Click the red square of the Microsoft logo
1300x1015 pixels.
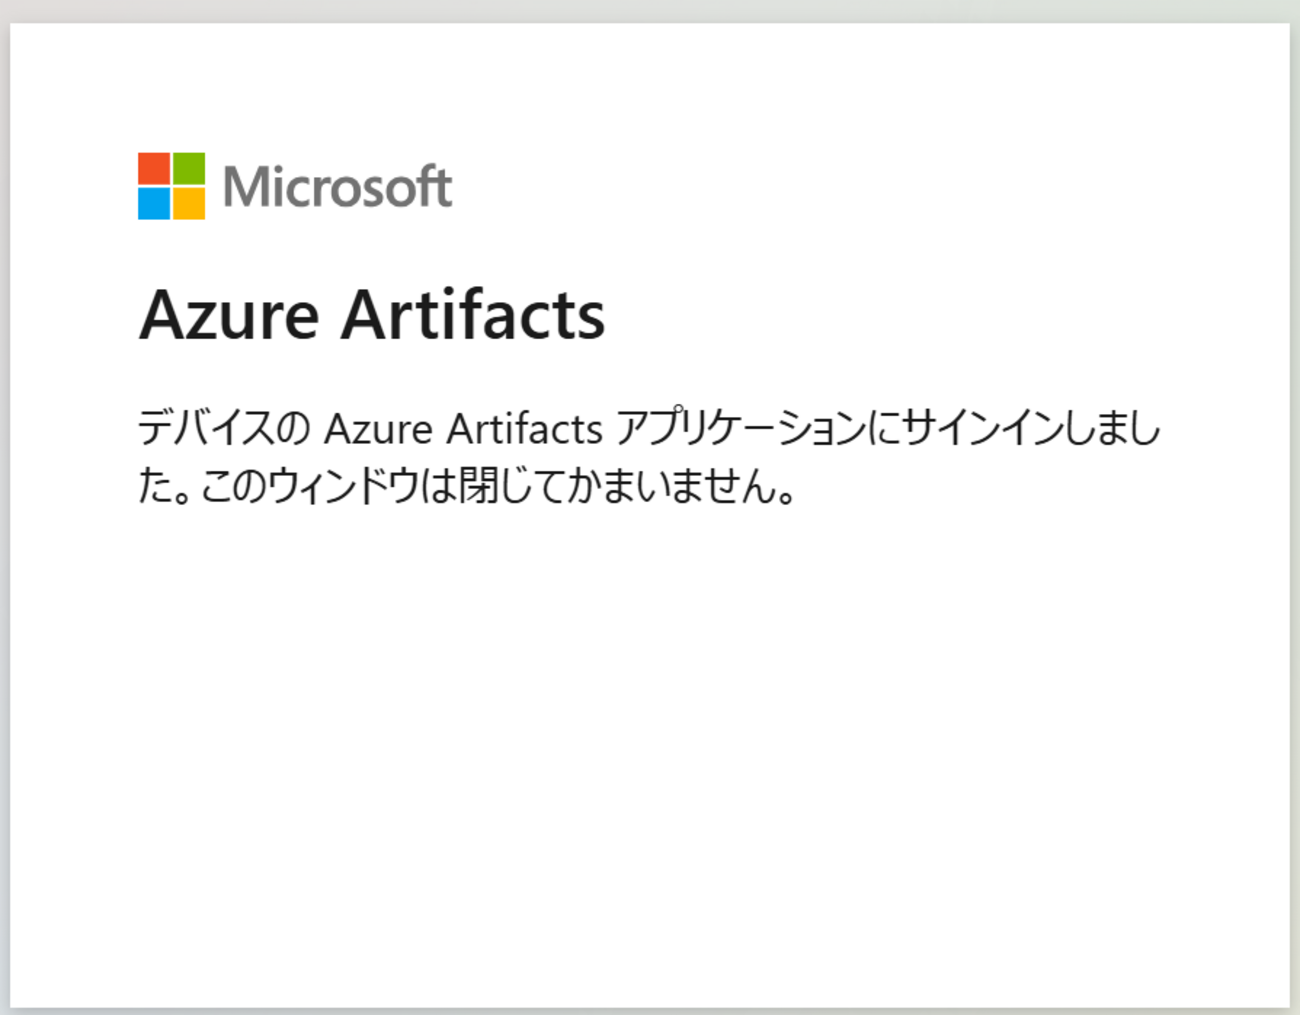click(x=154, y=168)
